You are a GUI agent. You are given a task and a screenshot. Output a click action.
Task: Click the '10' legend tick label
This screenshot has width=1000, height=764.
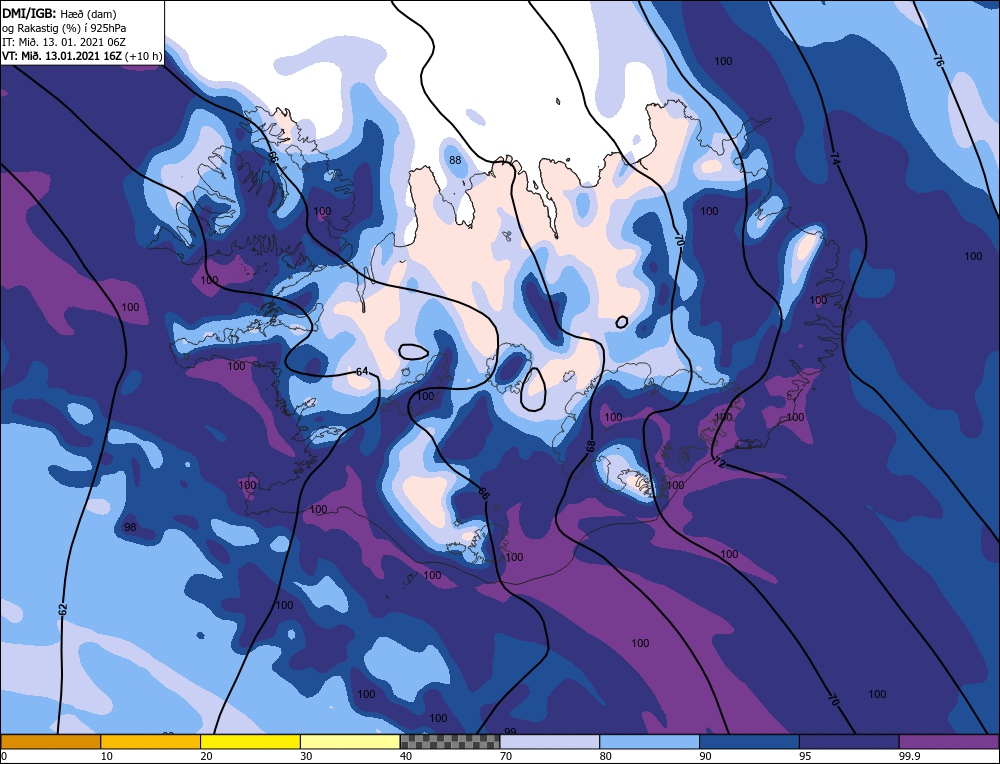pos(107,756)
